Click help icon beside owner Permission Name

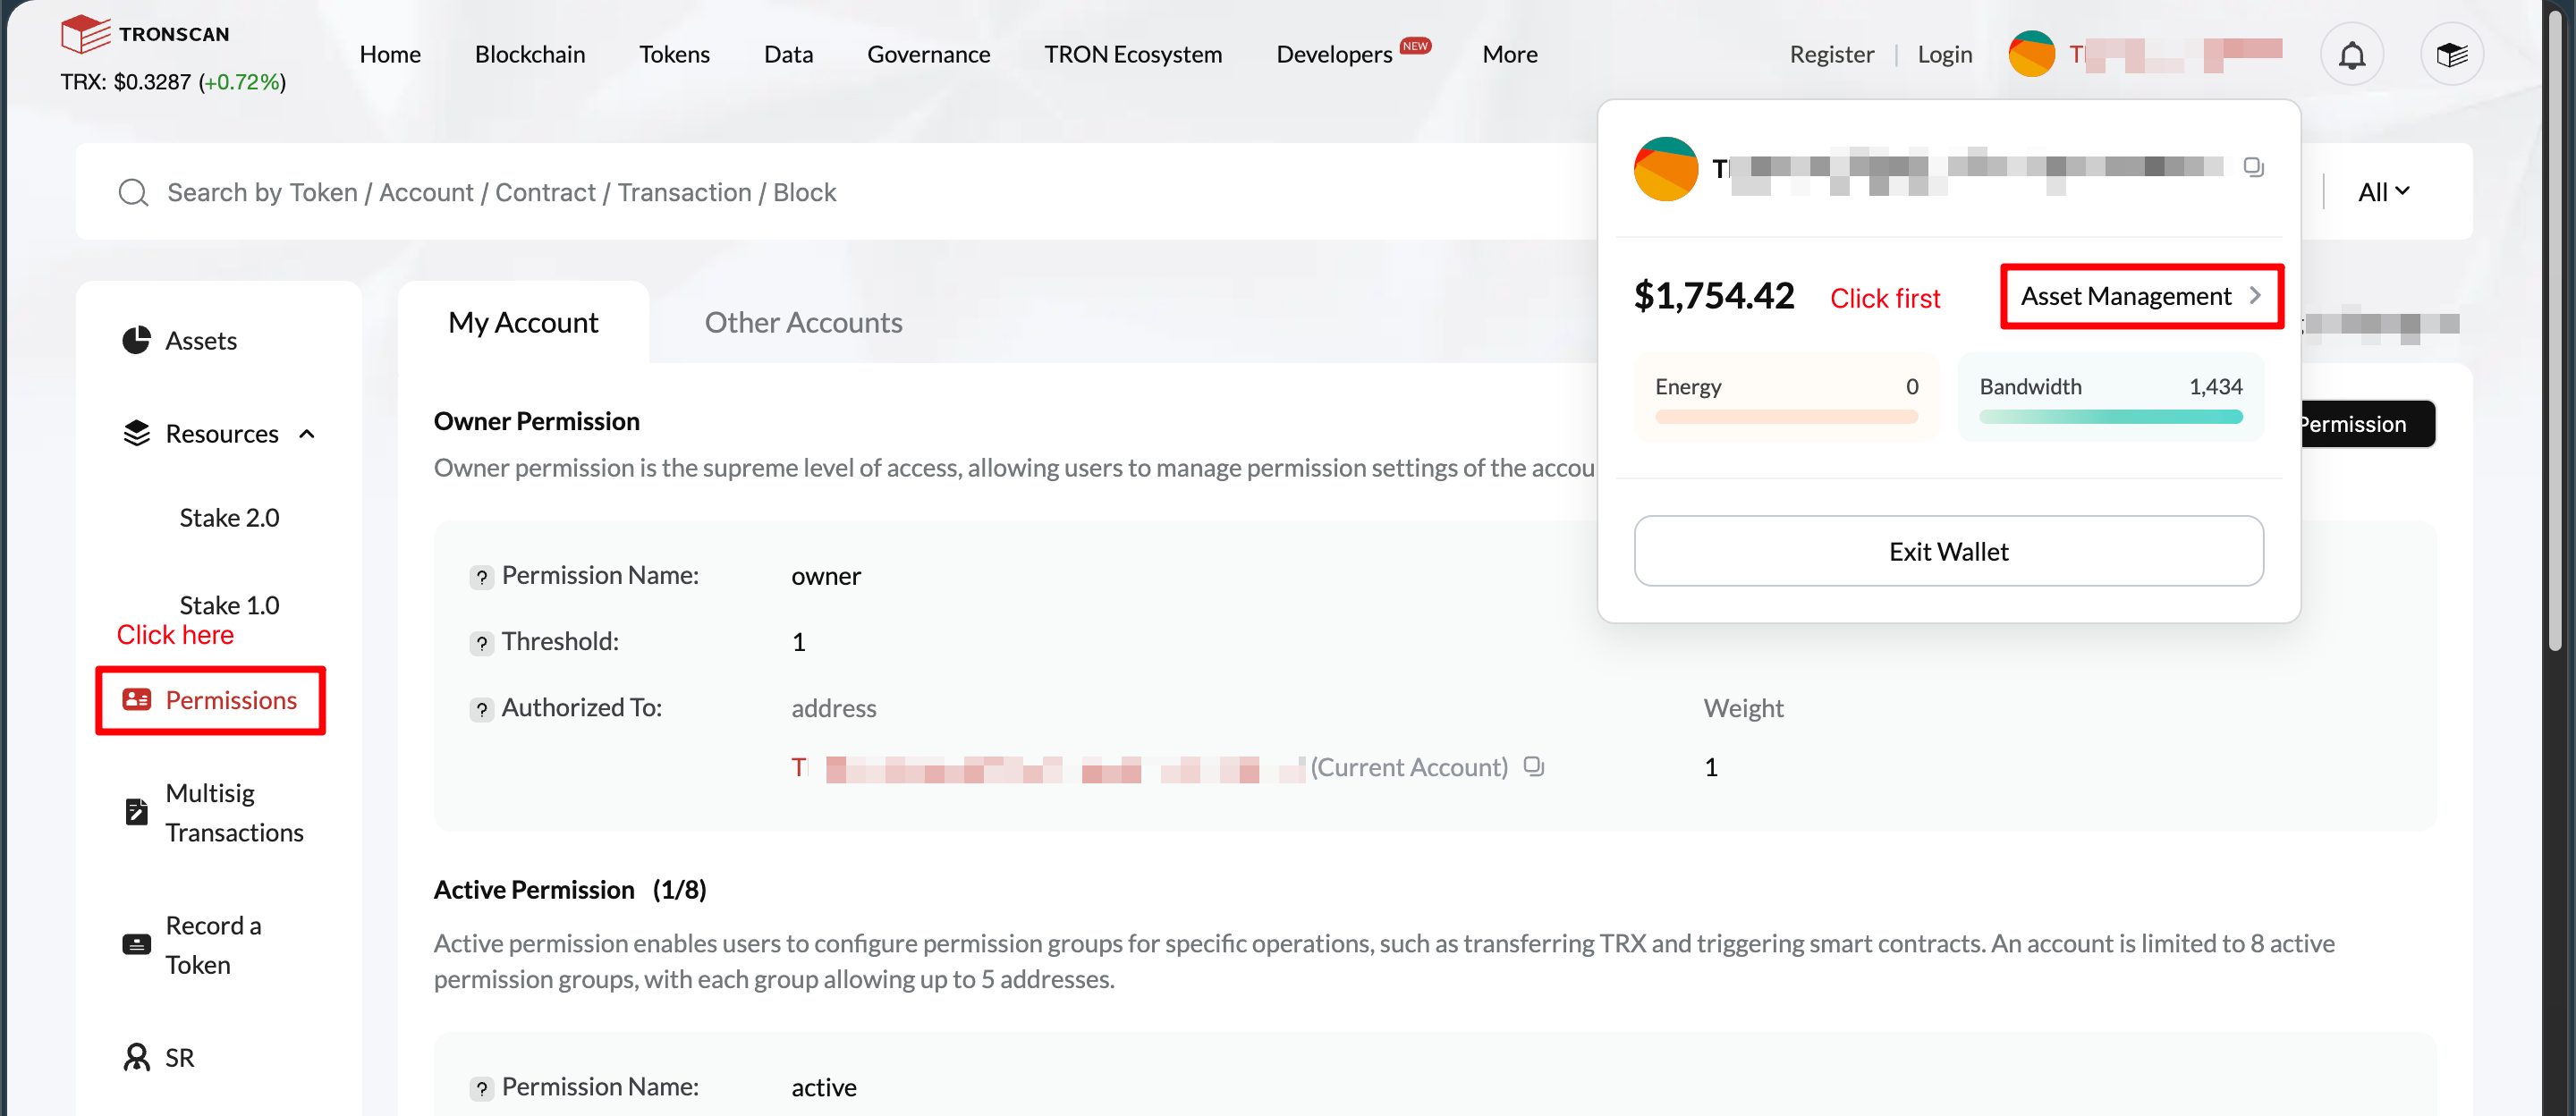(481, 577)
